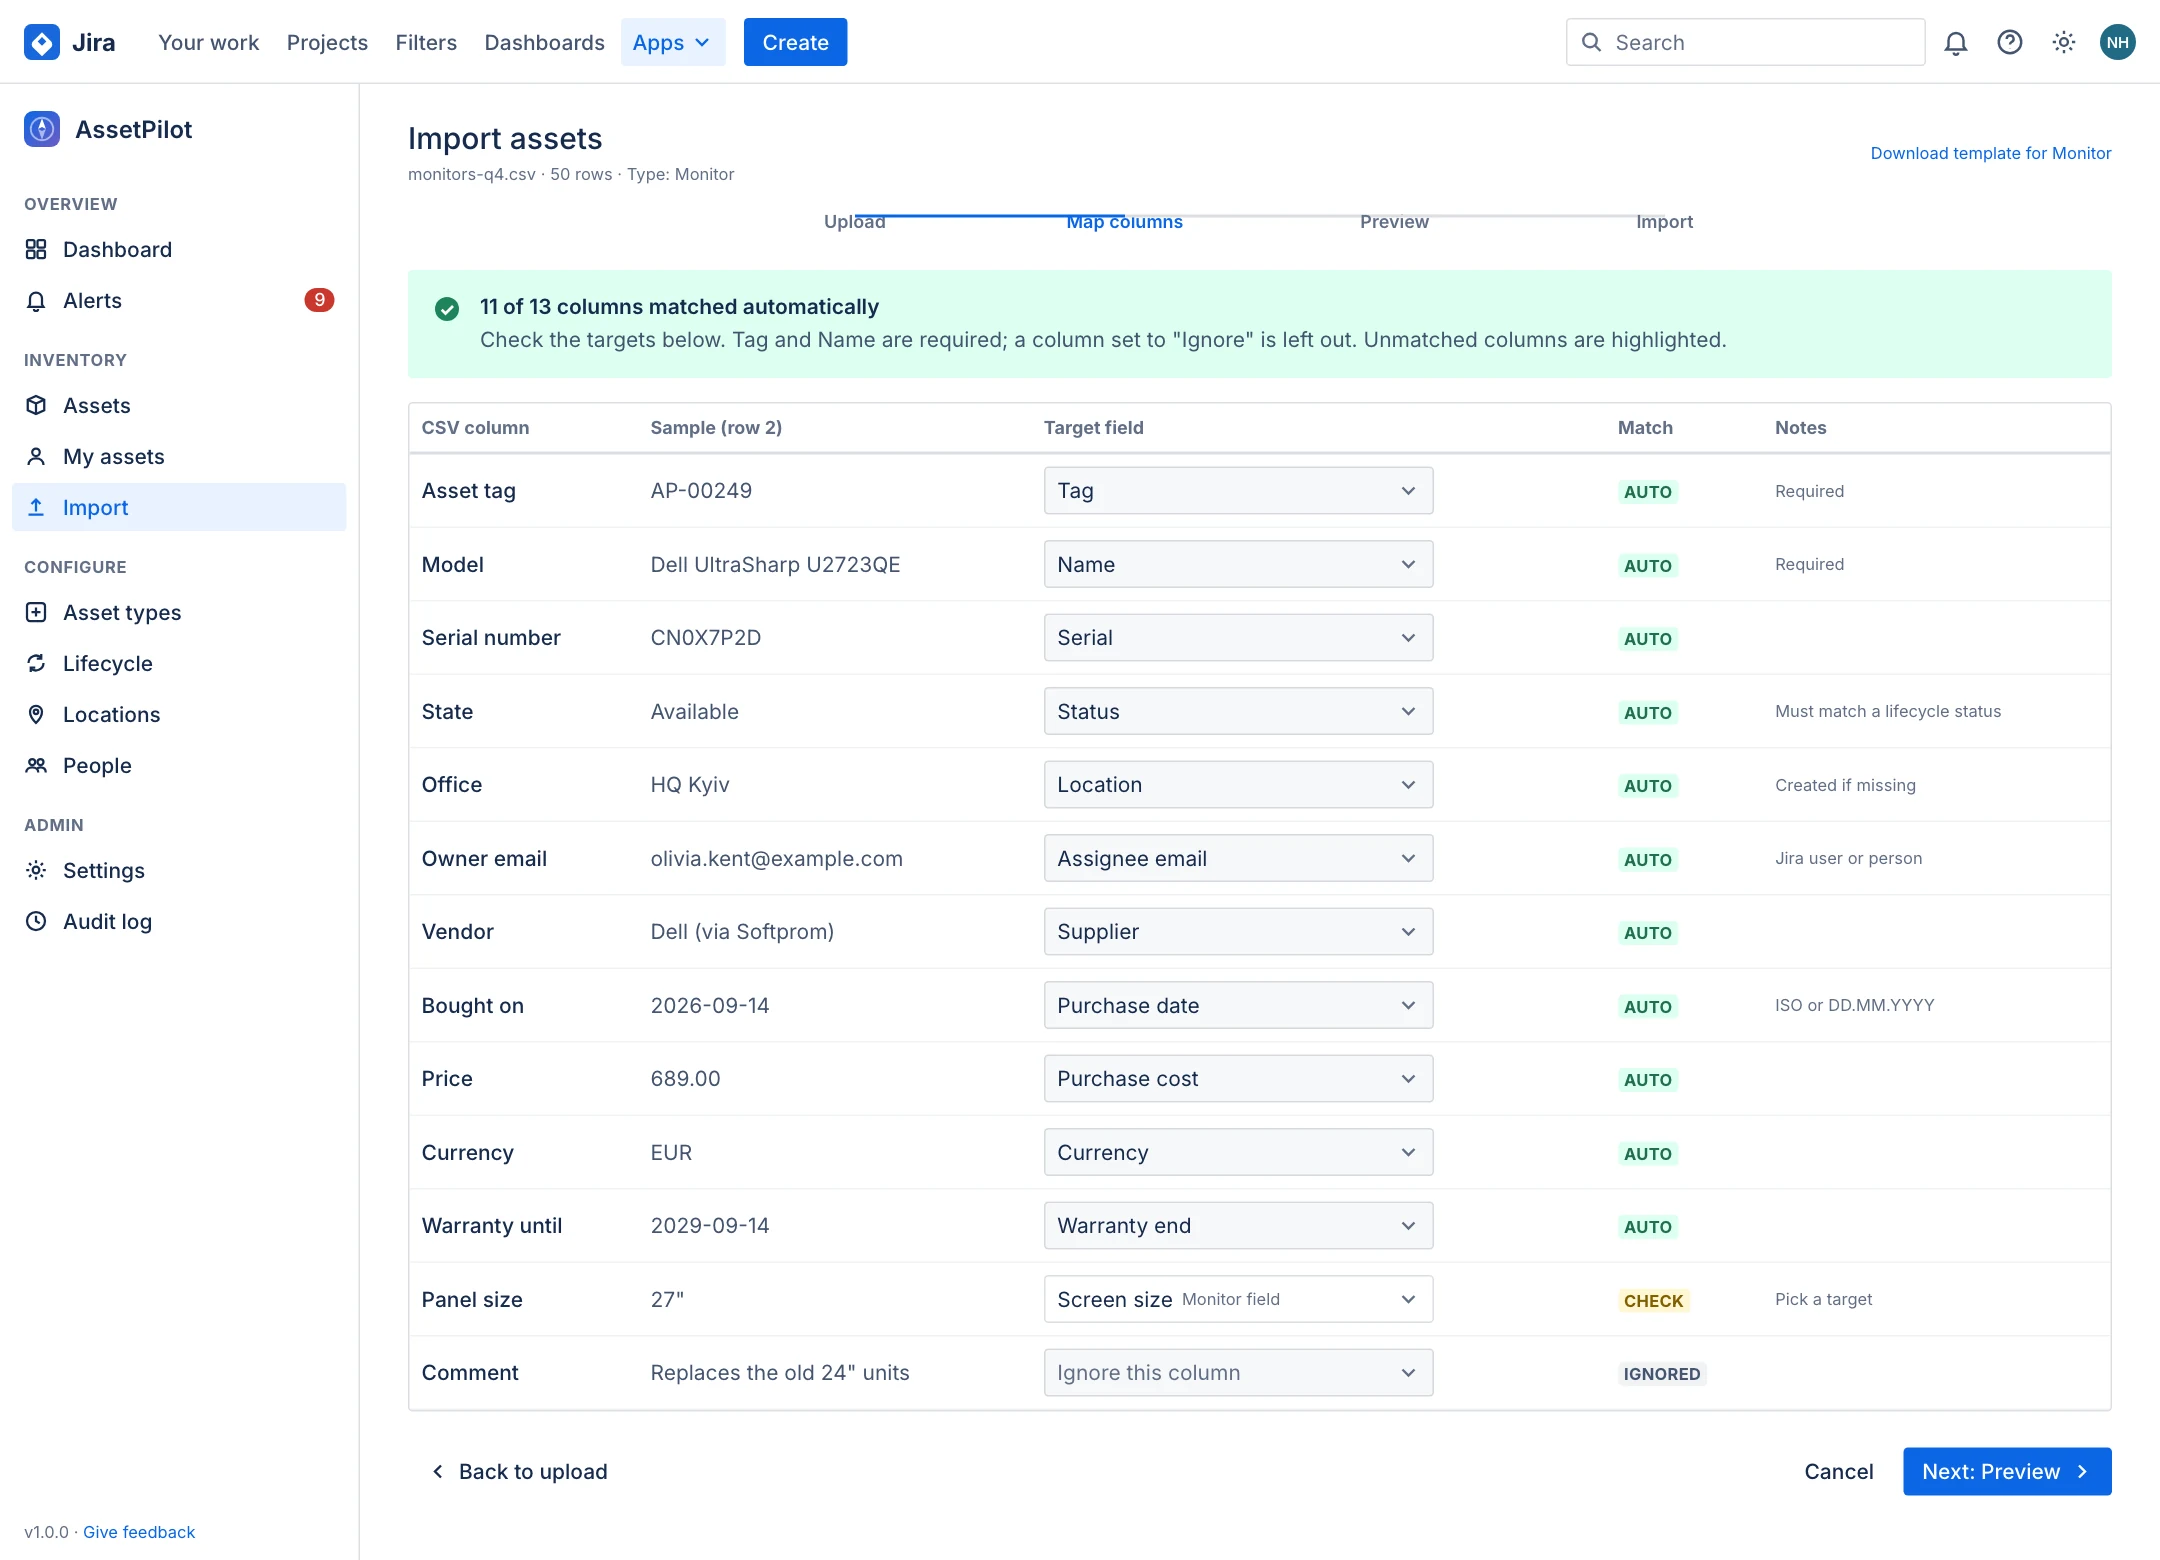Open the help question-mark icon
2160x1560 pixels.
(2010, 42)
